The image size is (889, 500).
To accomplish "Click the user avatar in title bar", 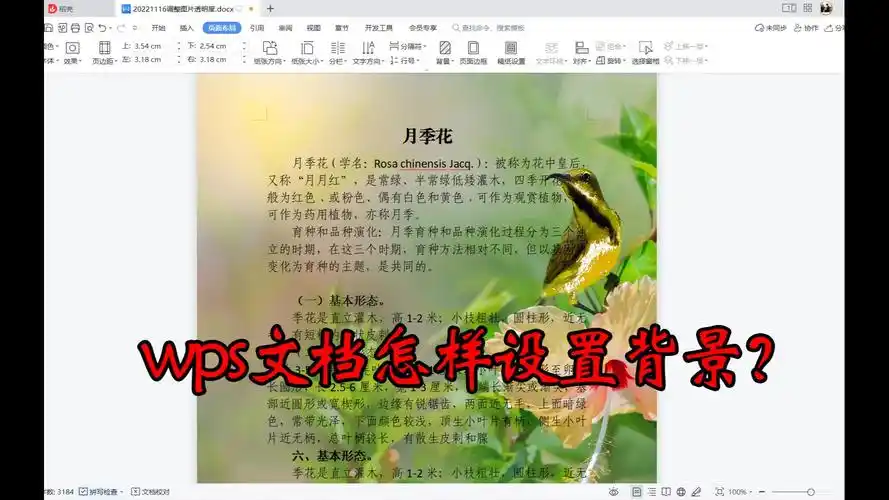I will (826, 8).
